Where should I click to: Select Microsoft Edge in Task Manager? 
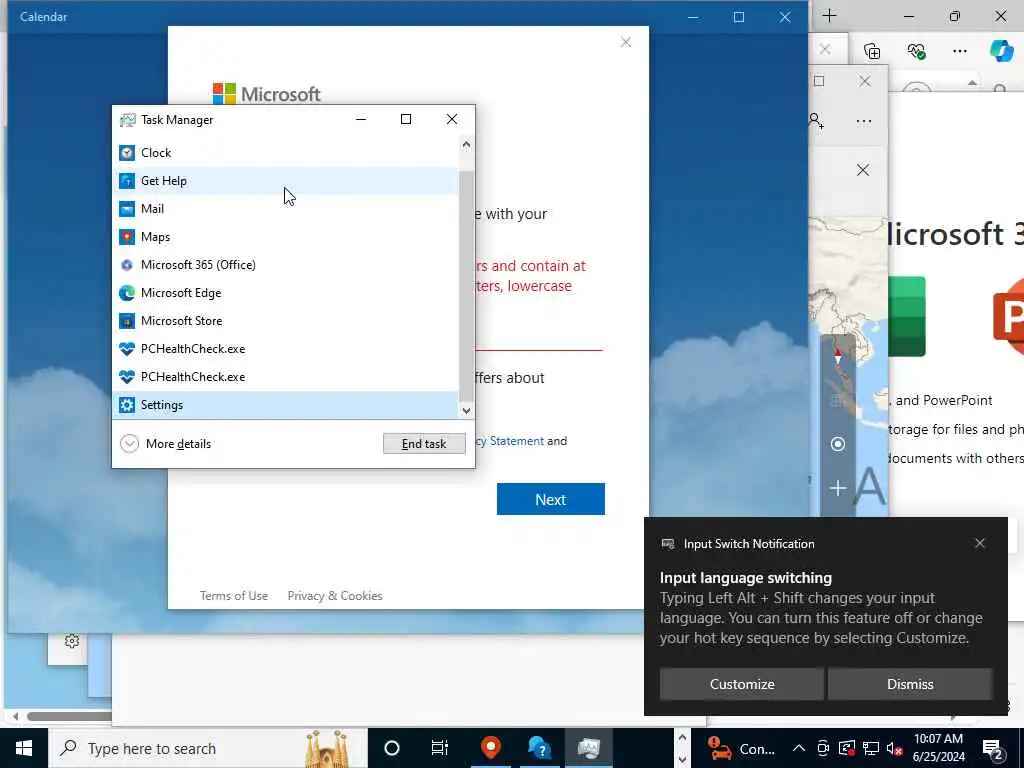click(x=285, y=293)
